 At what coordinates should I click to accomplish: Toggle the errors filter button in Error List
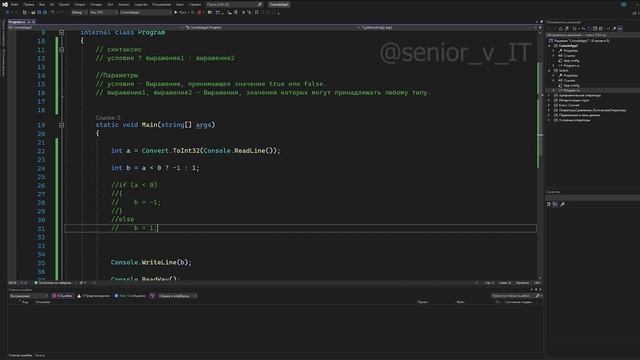pyautogui.click(x=62, y=296)
